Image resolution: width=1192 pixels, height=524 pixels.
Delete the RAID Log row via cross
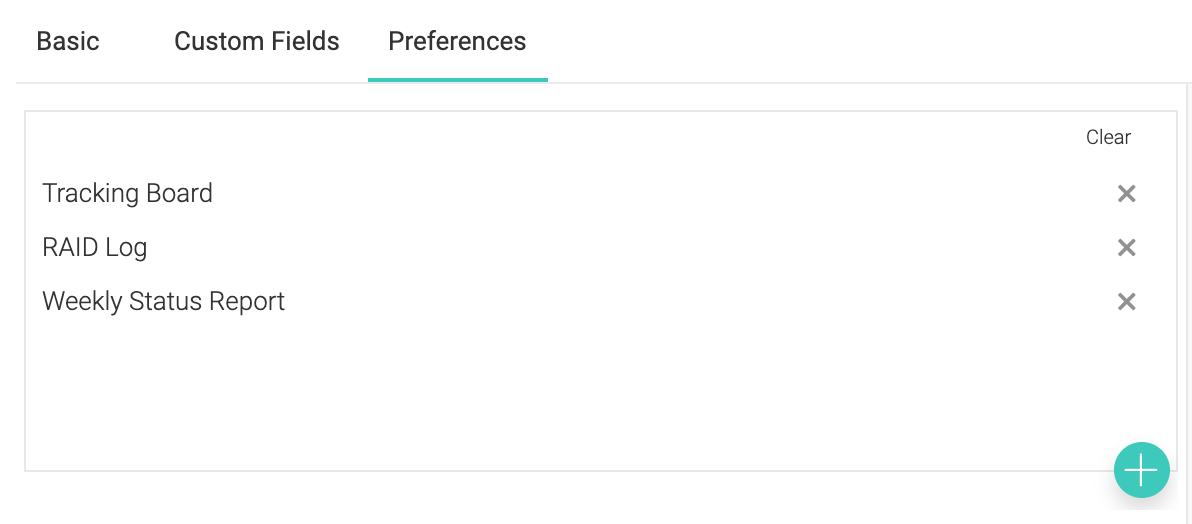point(1126,248)
